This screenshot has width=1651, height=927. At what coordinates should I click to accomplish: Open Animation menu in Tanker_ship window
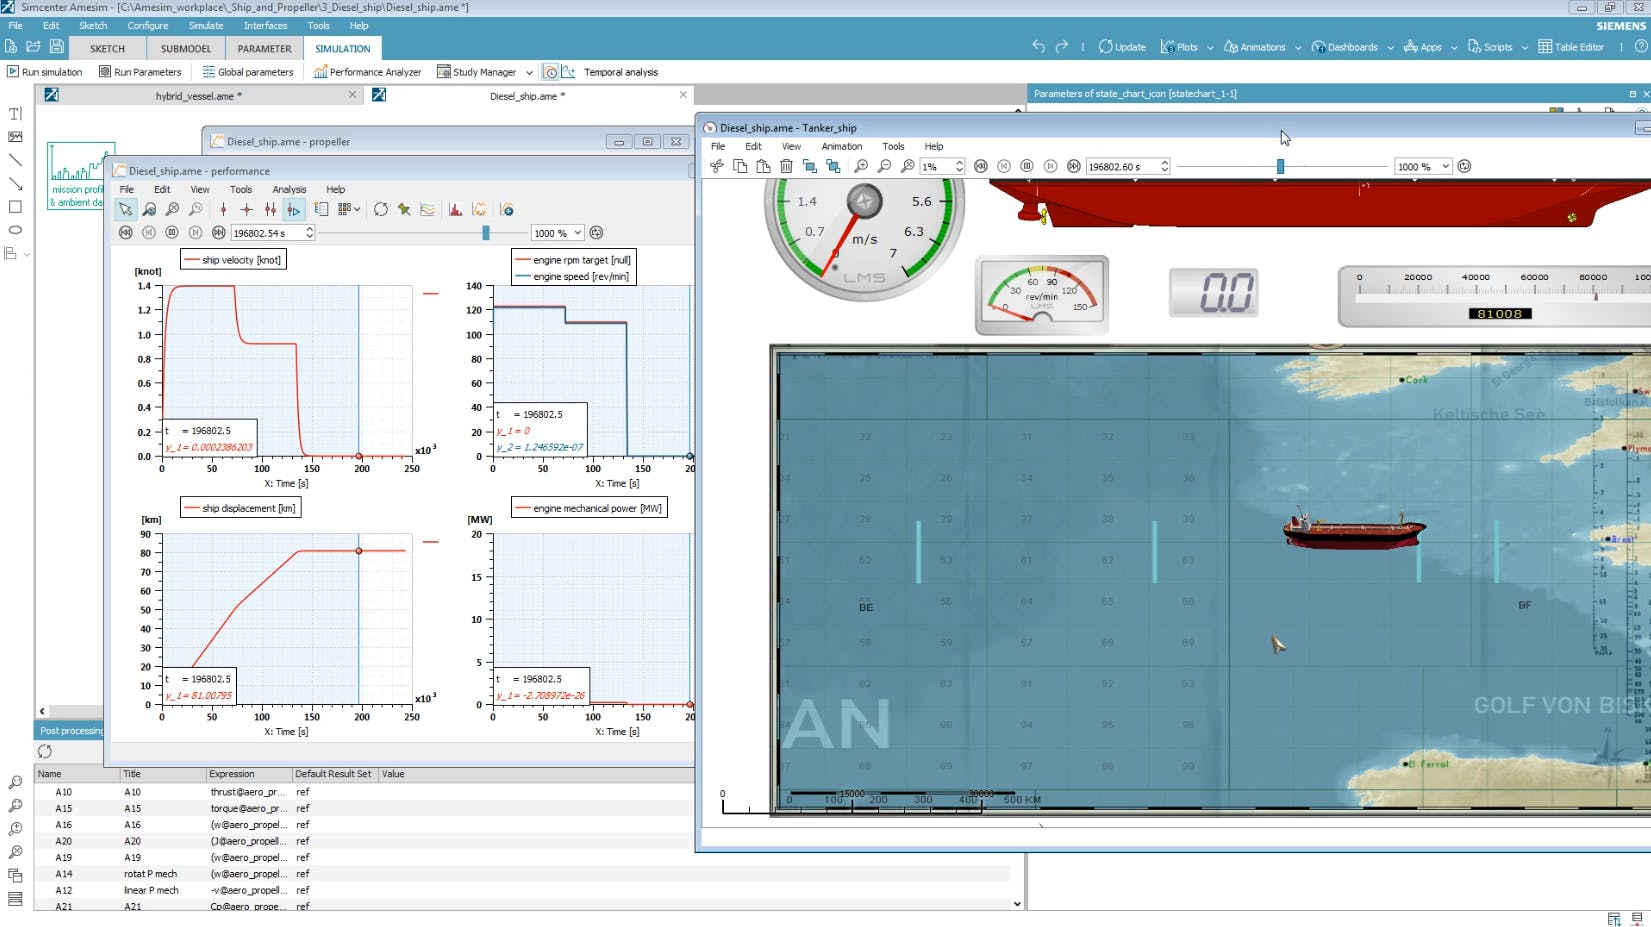point(841,146)
